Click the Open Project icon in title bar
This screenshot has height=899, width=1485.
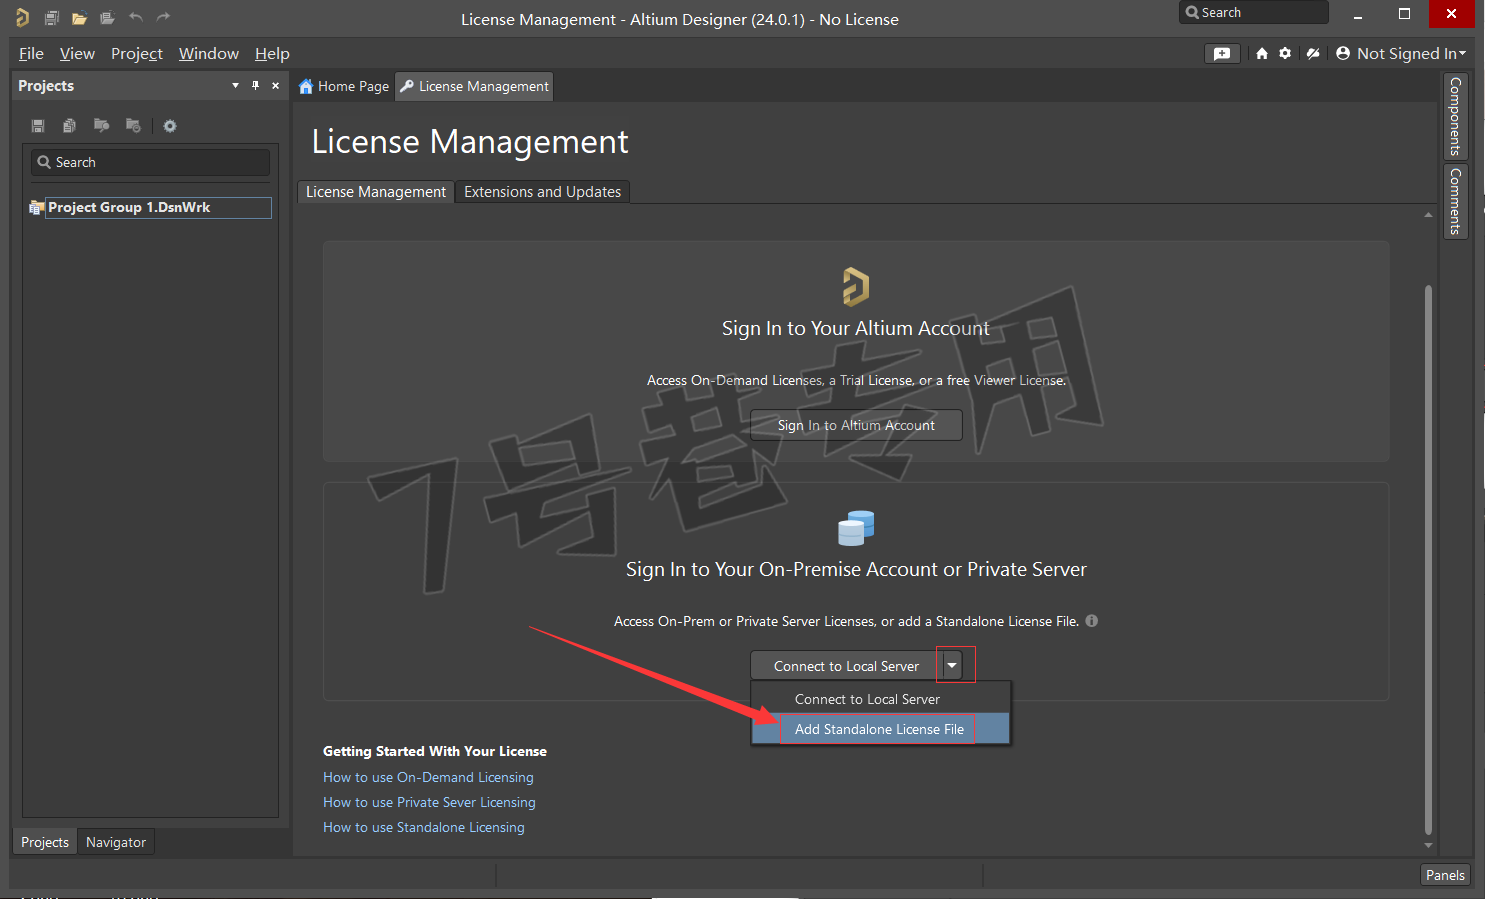107,17
